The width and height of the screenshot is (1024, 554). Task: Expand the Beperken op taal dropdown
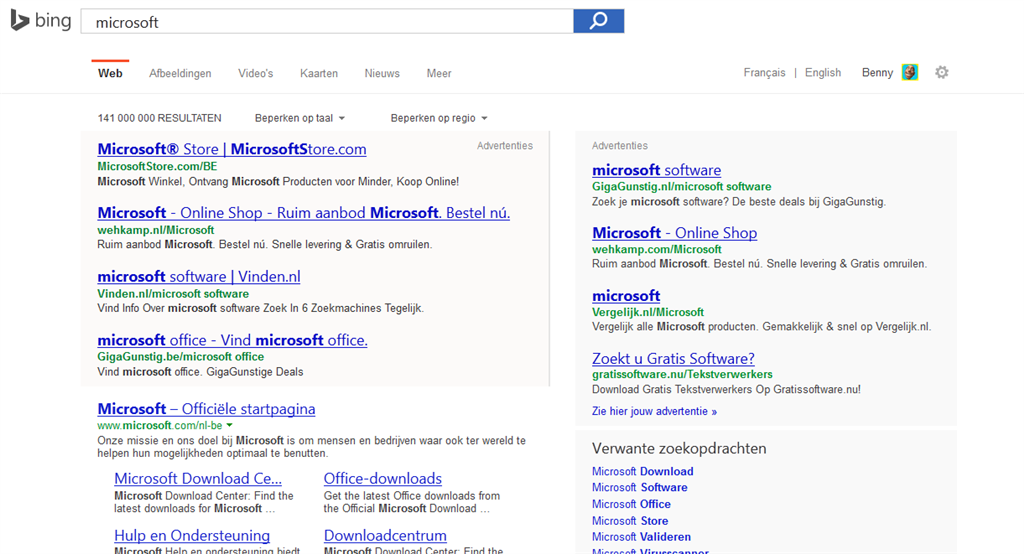point(300,118)
